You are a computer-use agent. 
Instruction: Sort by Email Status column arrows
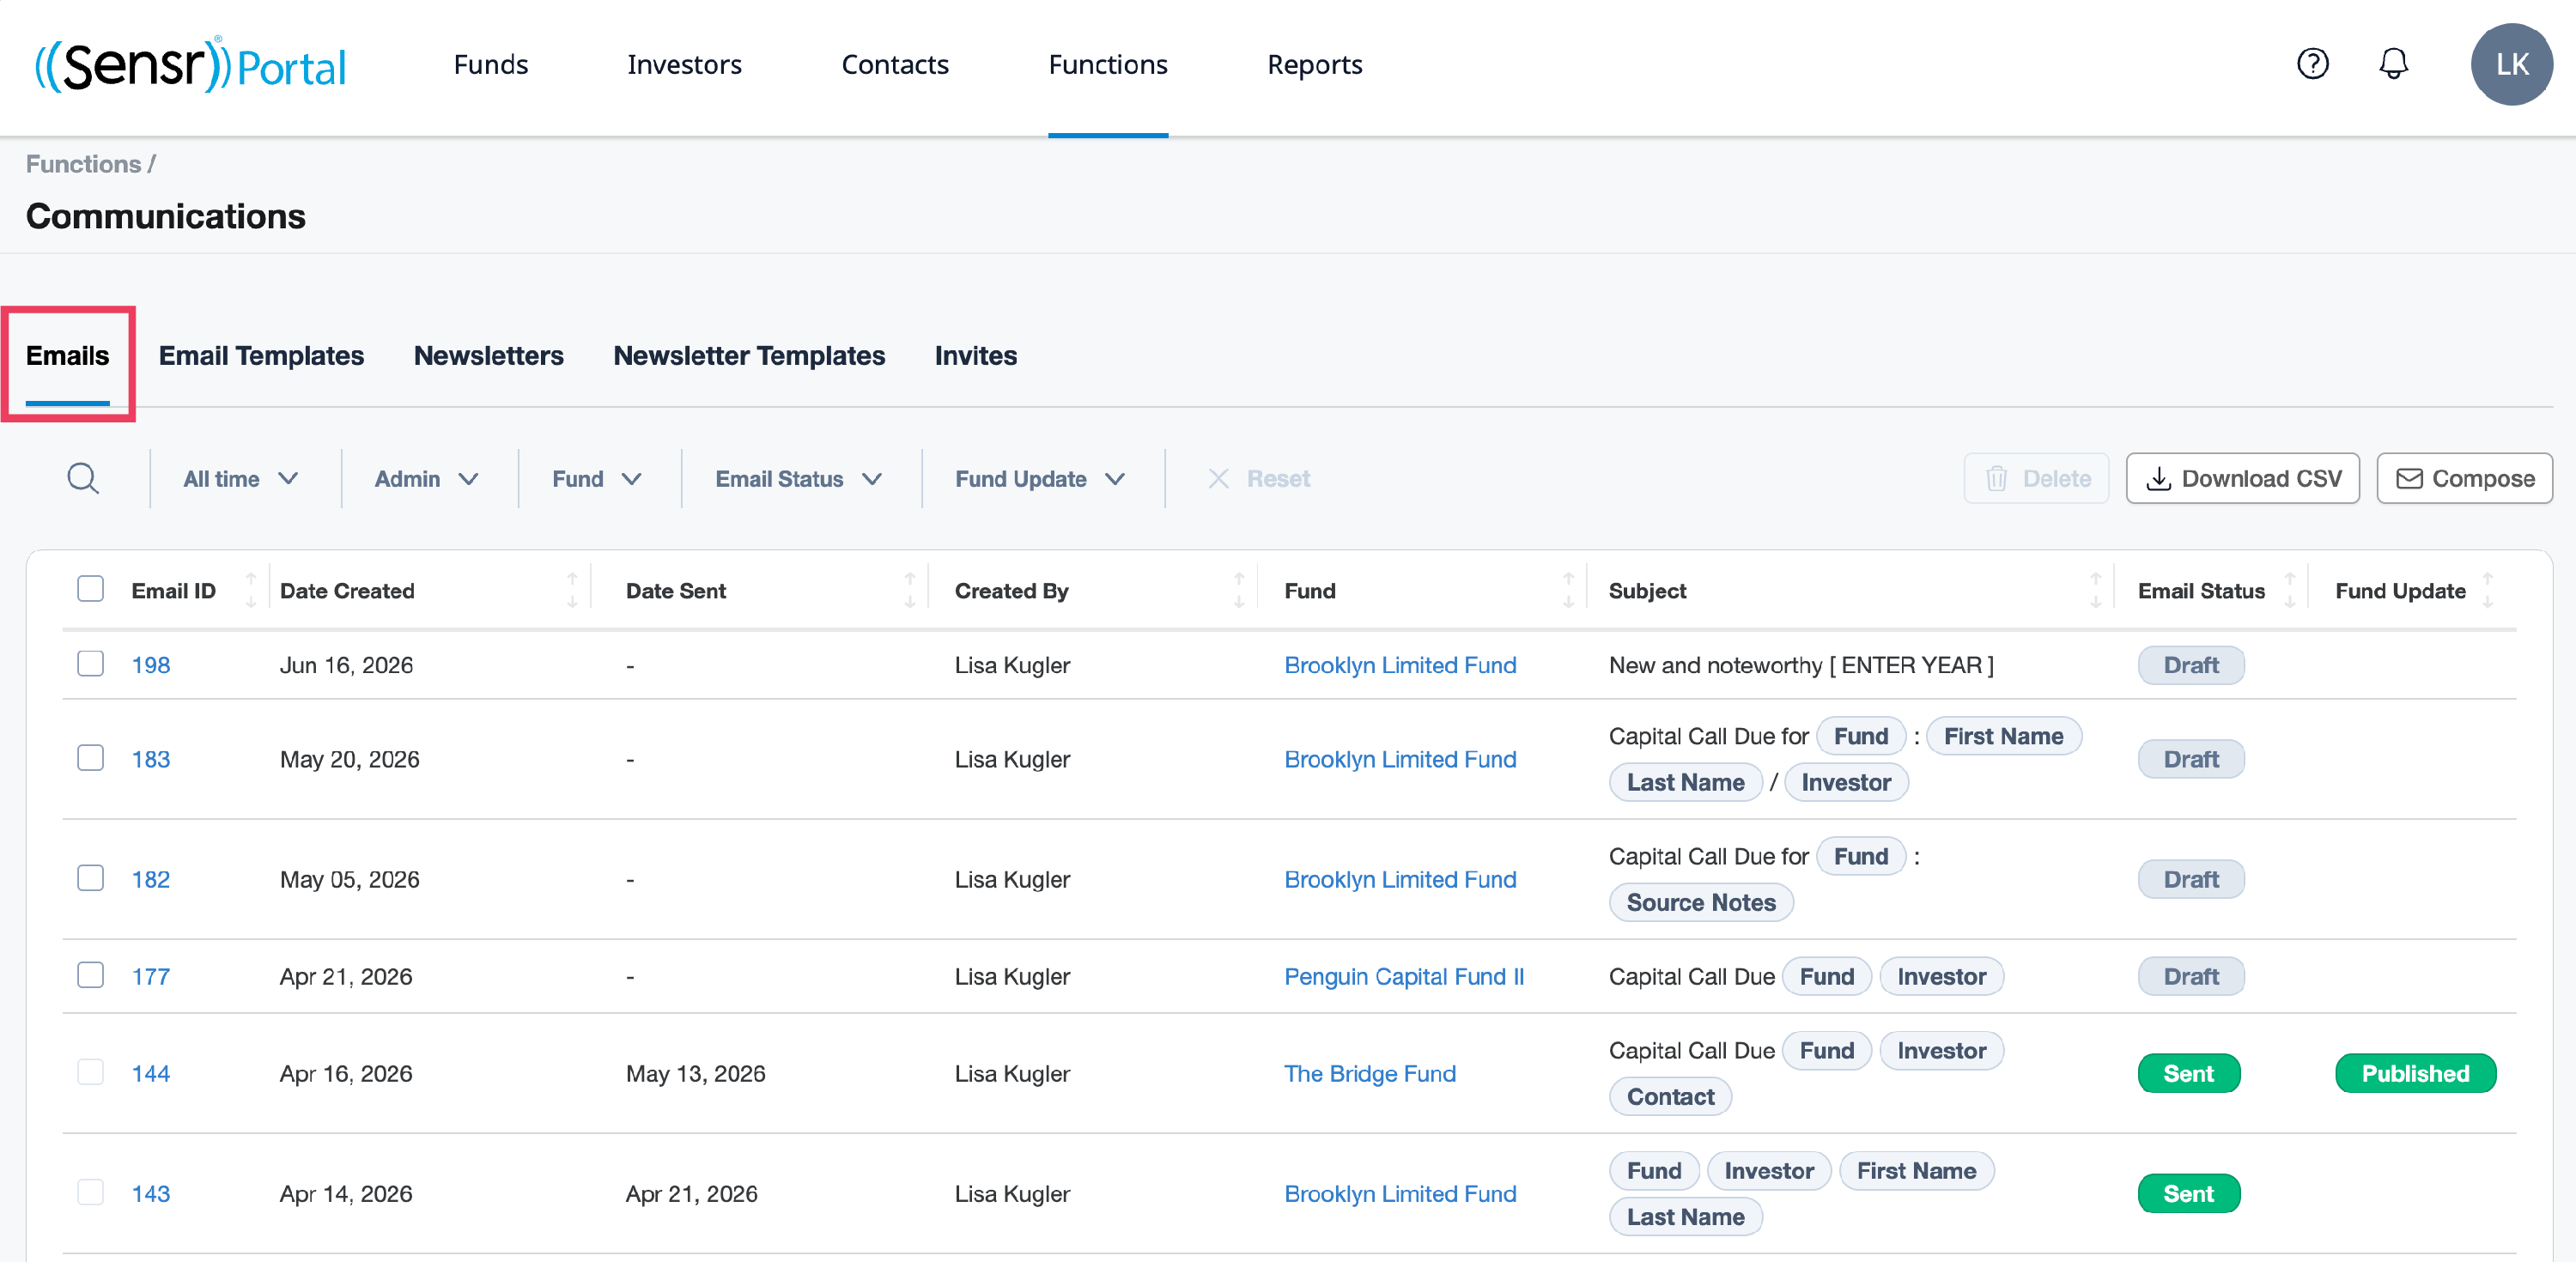point(2289,590)
